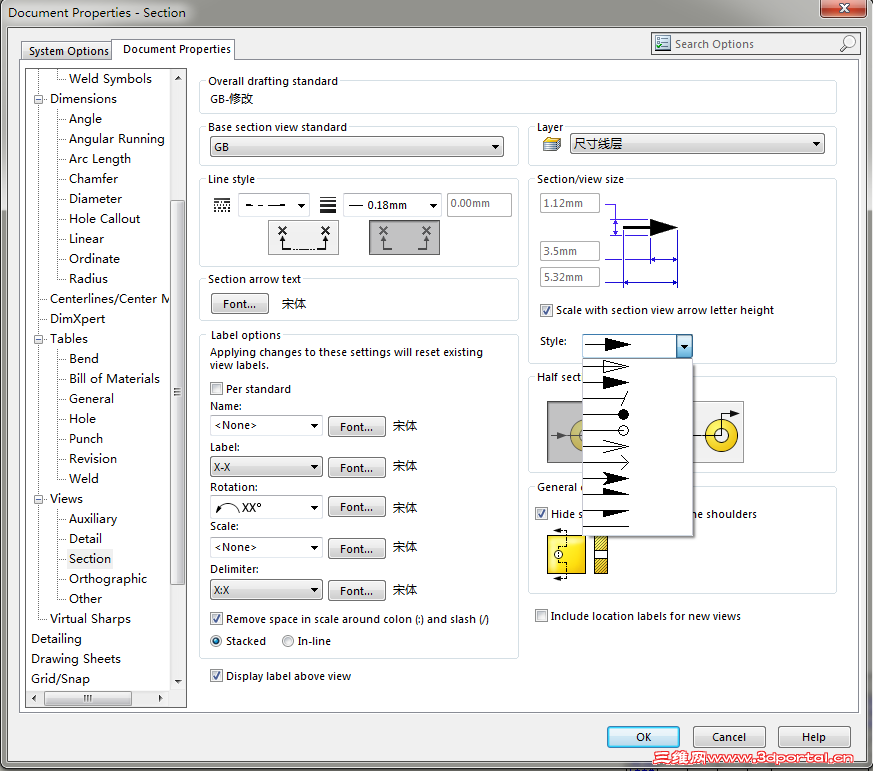
Task: Click Font button next to Name
Action: point(356,427)
